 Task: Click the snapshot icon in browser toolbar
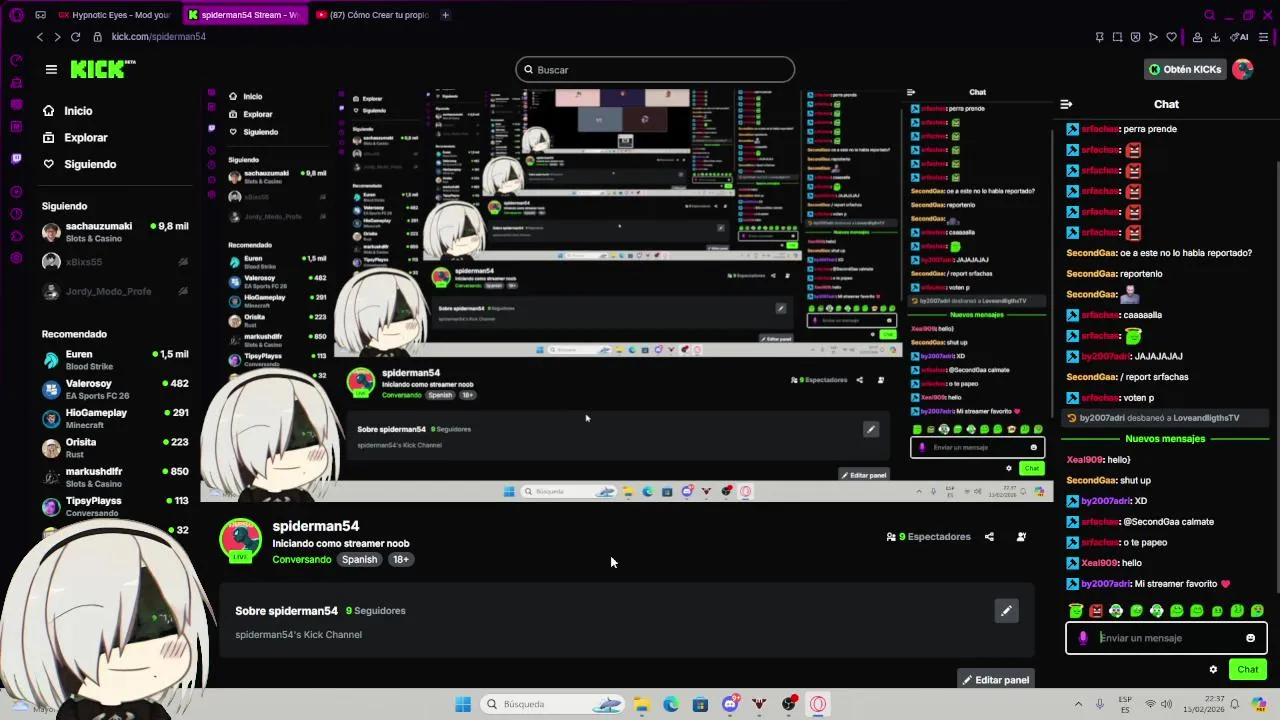pyautogui.click(x=1117, y=37)
